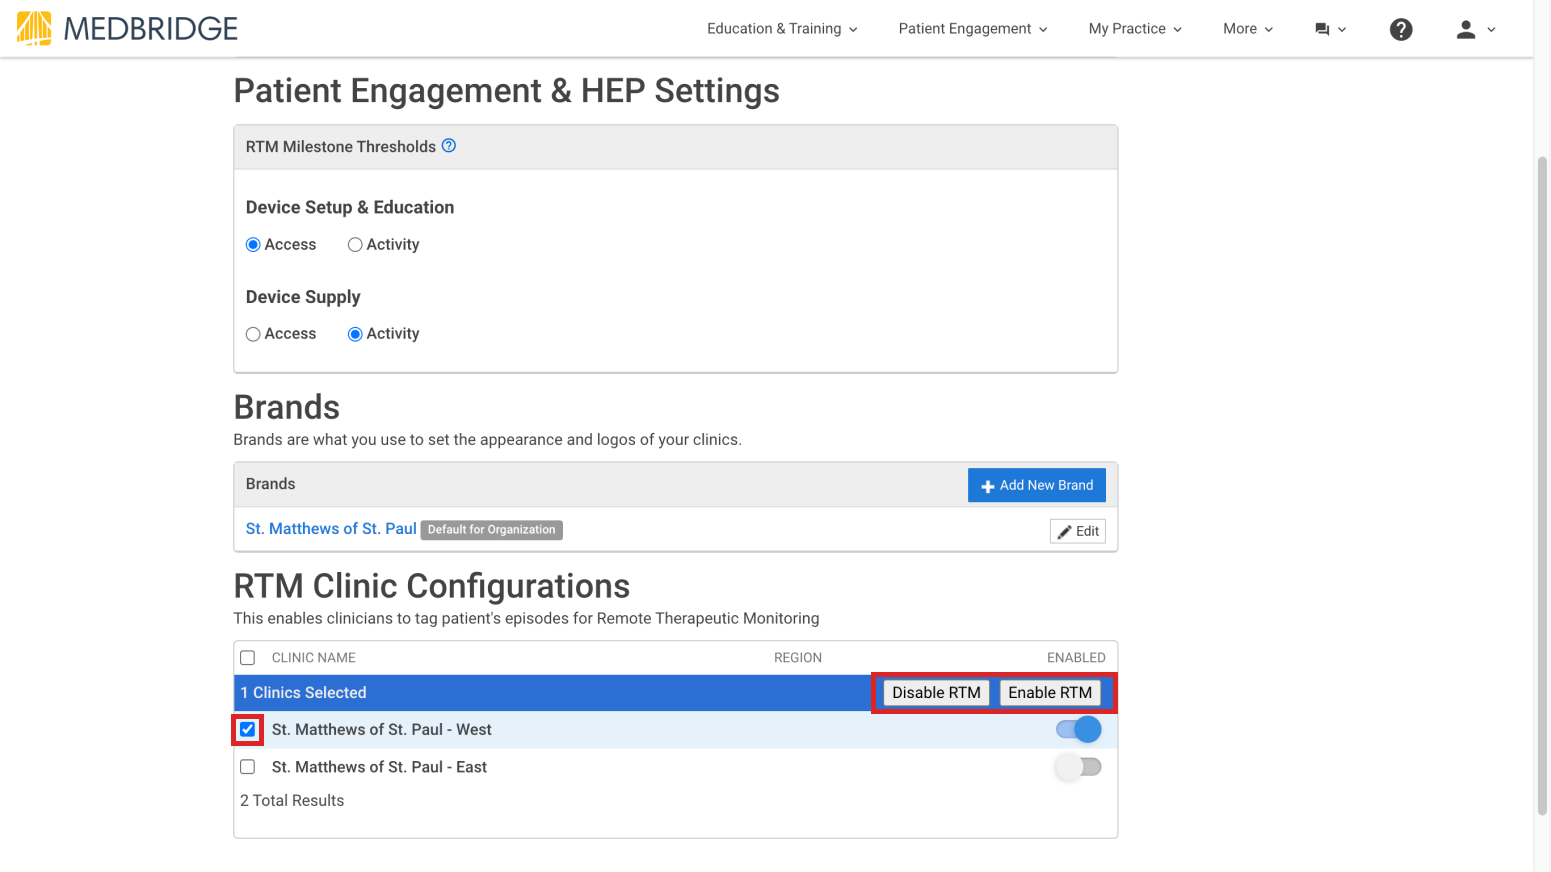Check the St. Matthews of St. Paul - East checkbox
Image resolution: width=1551 pixels, height=872 pixels.
click(x=247, y=766)
